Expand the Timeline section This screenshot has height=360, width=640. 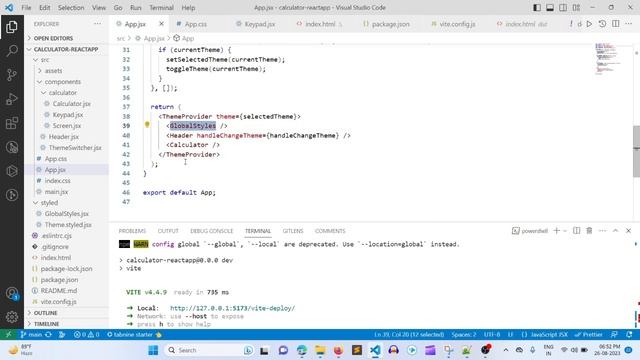pyautogui.click(x=68, y=324)
